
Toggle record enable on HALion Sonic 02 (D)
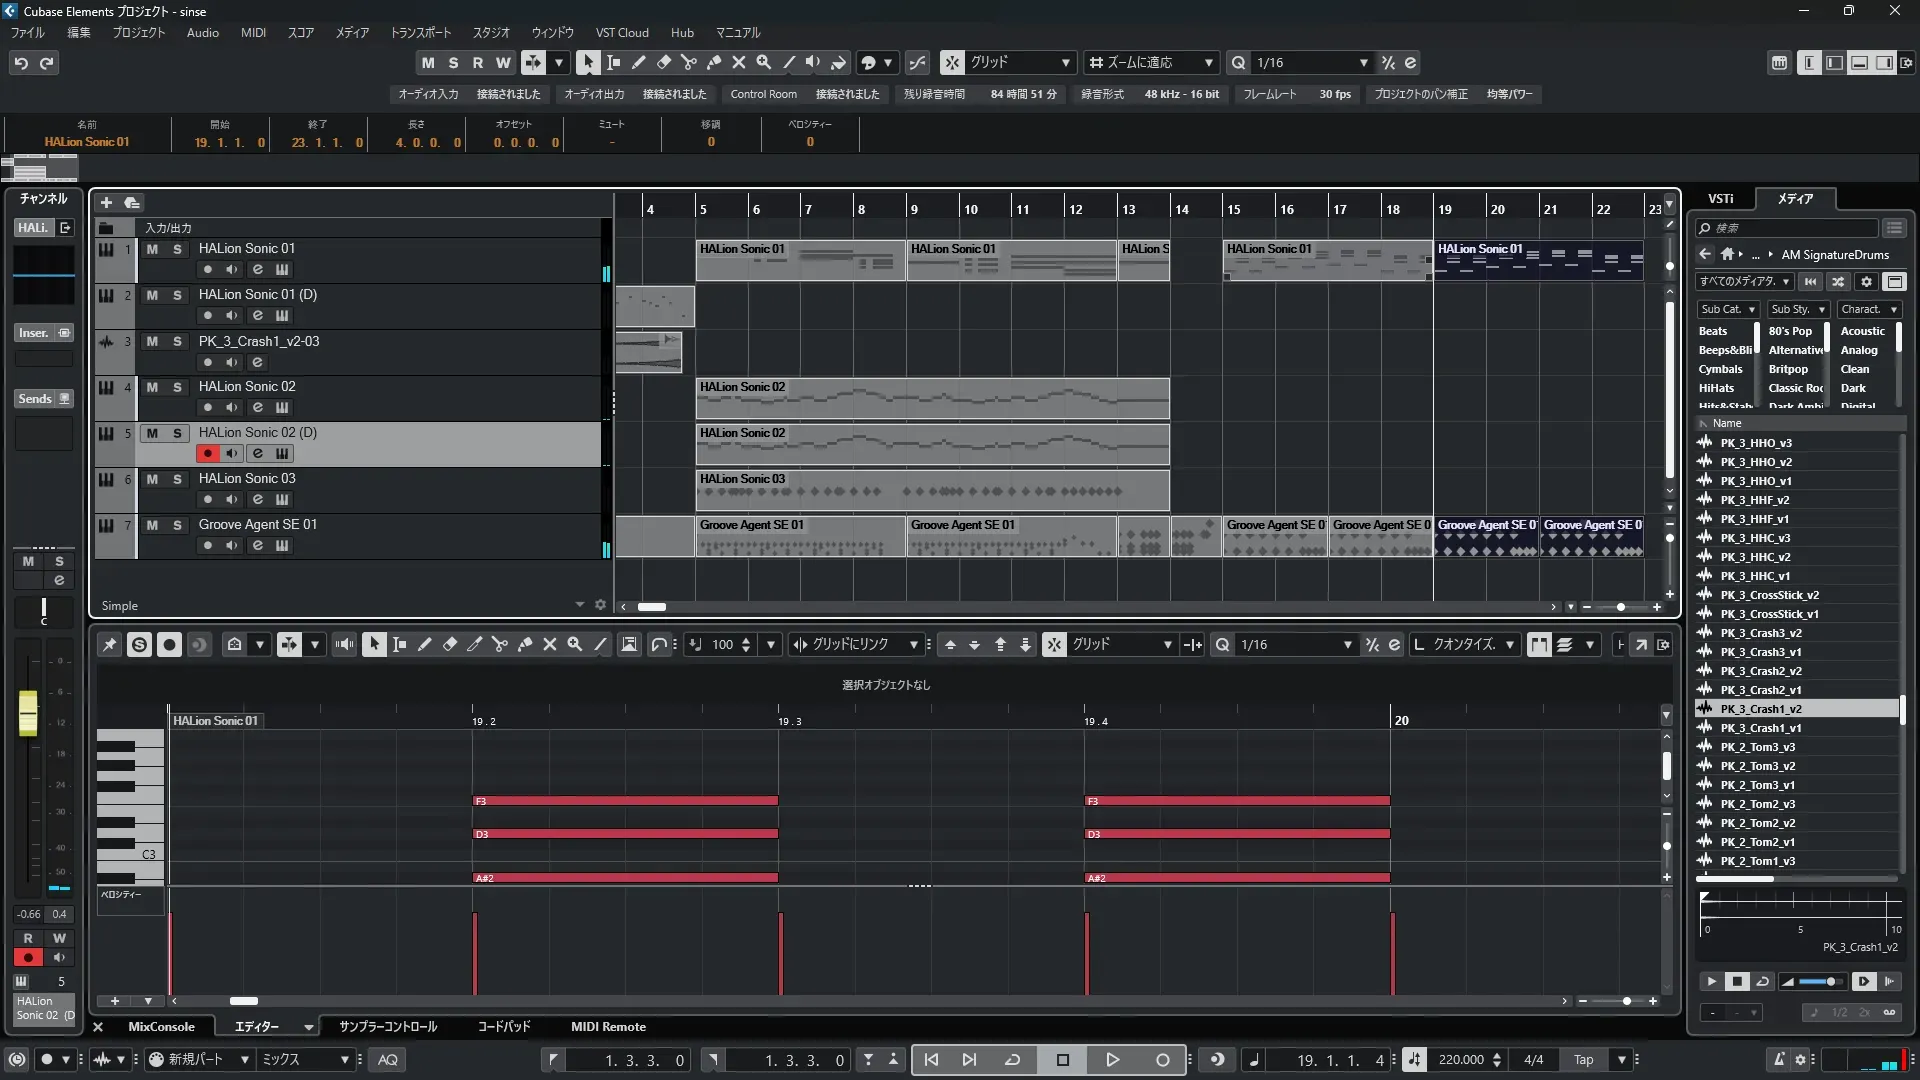pos(207,453)
